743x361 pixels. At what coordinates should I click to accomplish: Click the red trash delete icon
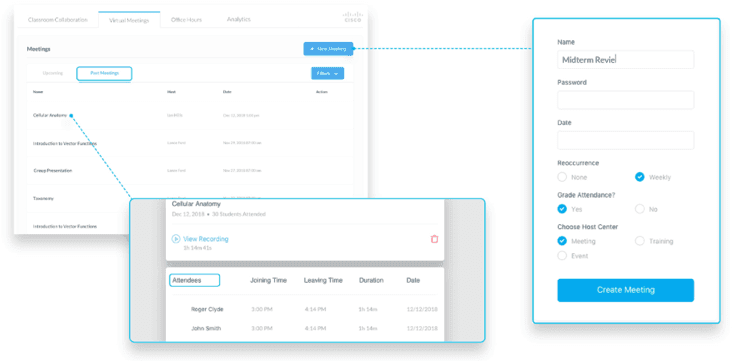(434, 239)
